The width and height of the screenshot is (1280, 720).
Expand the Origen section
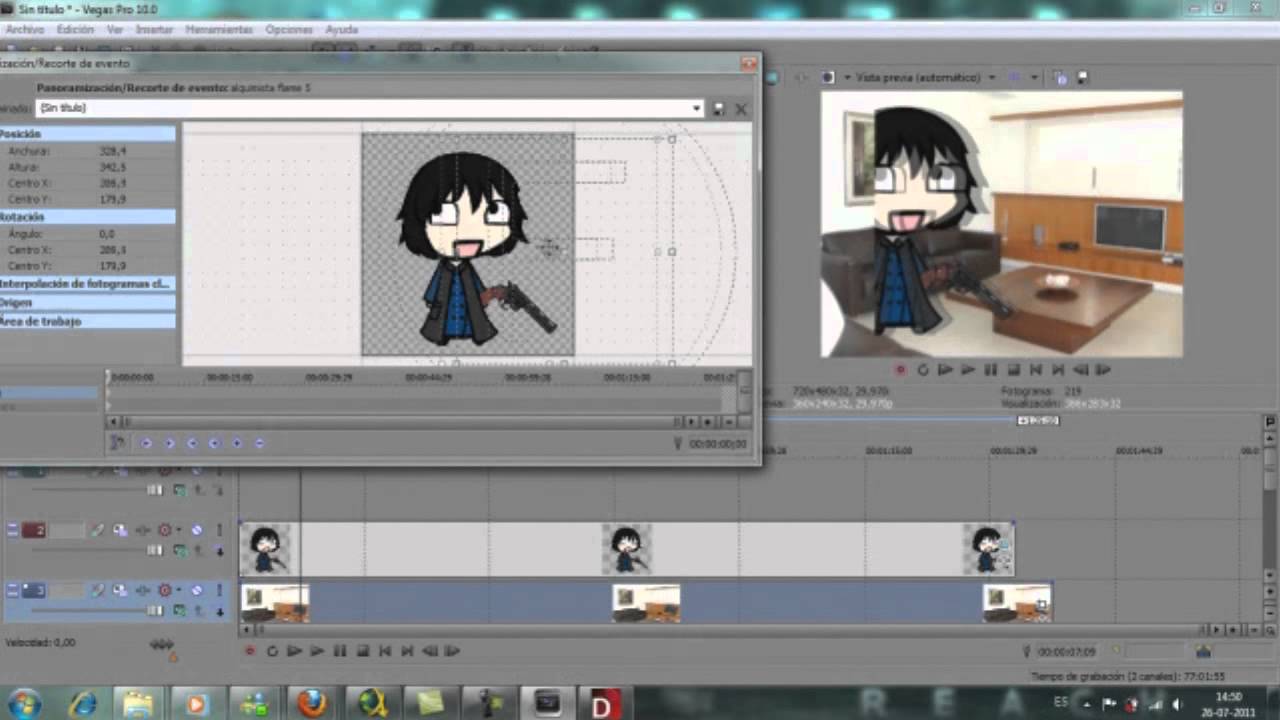click(x=87, y=302)
